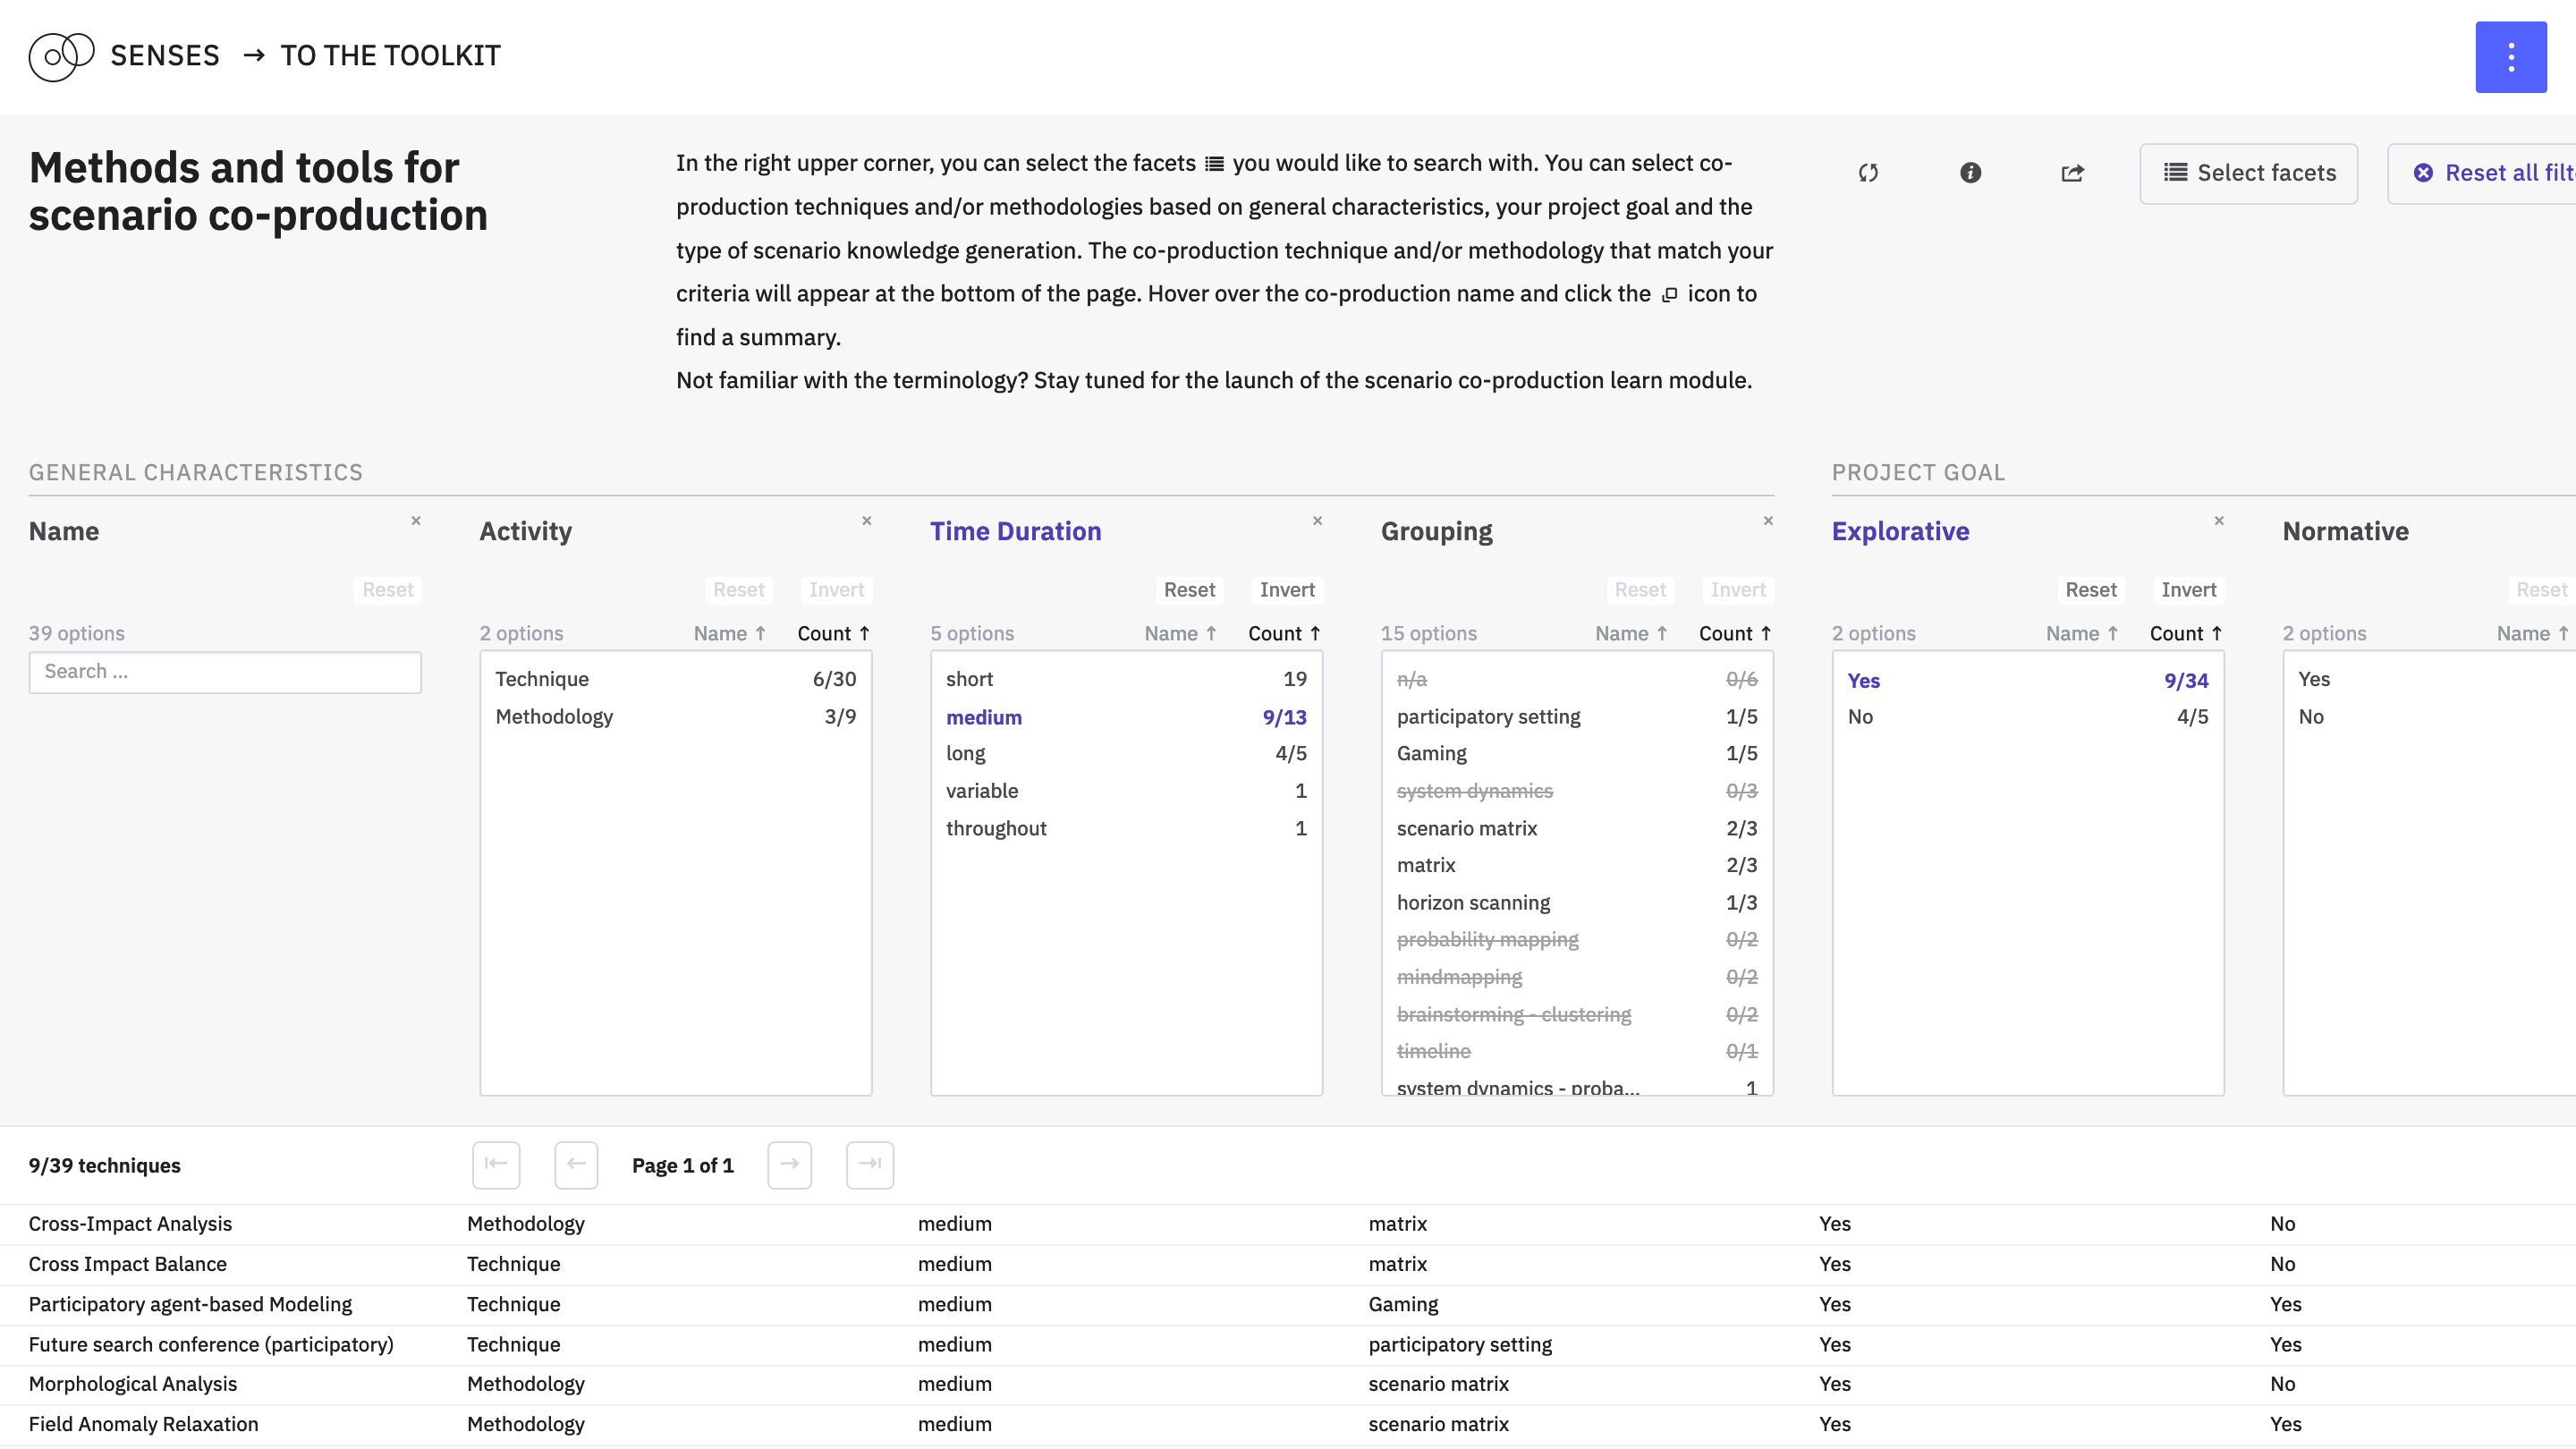
Task: Click the refresh arrows icon
Action: click(x=1868, y=173)
